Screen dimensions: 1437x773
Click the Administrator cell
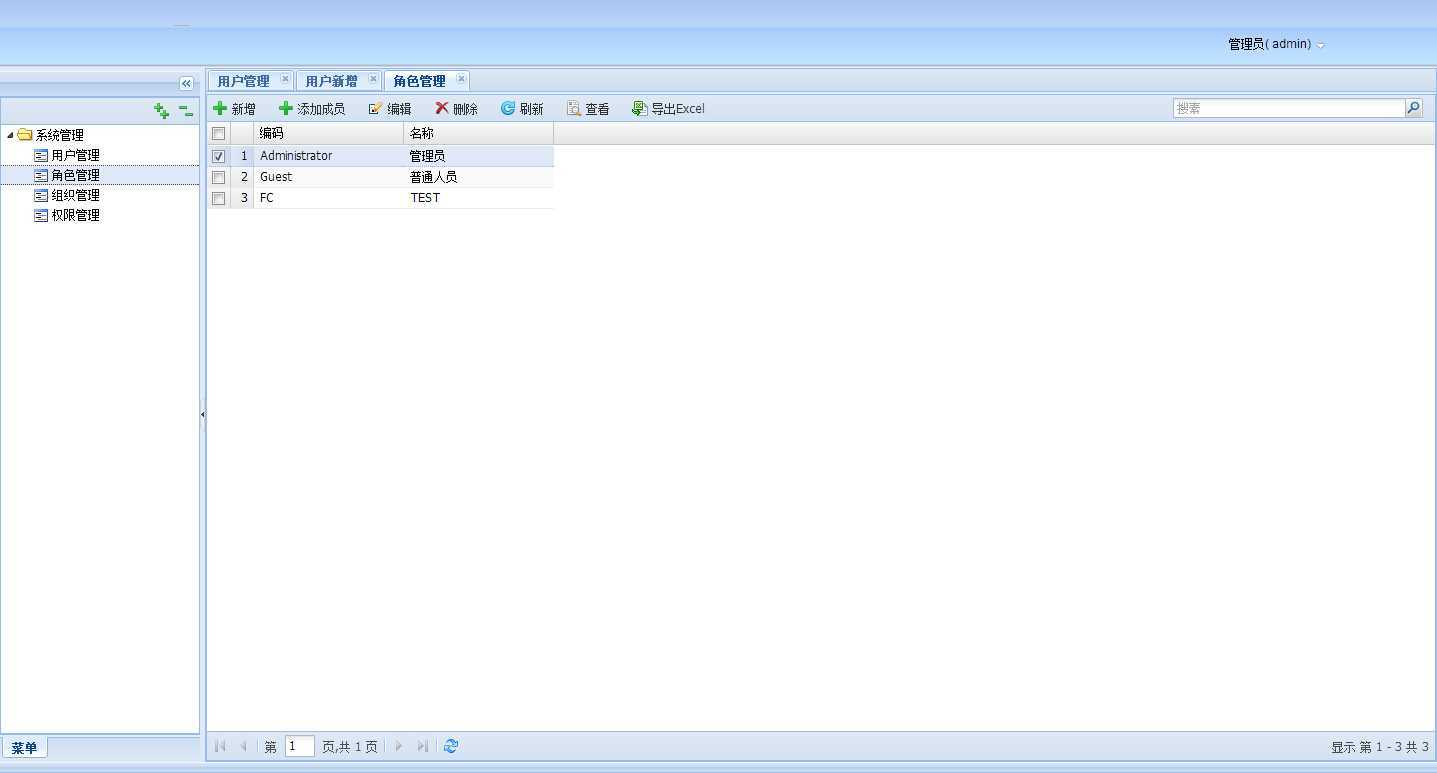click(329, 156)
